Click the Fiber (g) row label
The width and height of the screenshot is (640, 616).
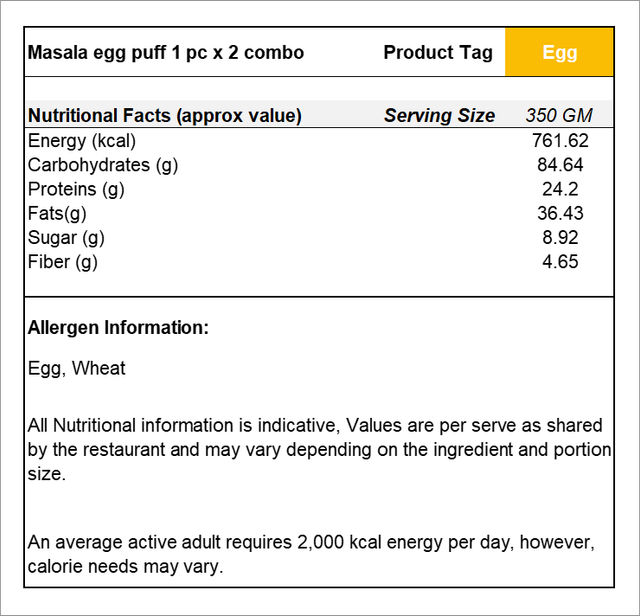point(63,262)
